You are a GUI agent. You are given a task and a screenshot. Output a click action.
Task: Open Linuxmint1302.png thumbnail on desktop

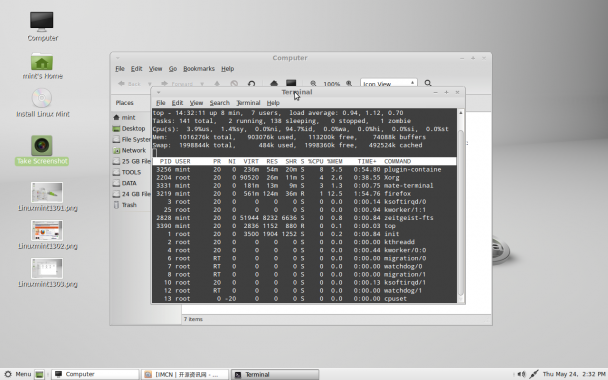pyautogui.click(x=47, y=230)
